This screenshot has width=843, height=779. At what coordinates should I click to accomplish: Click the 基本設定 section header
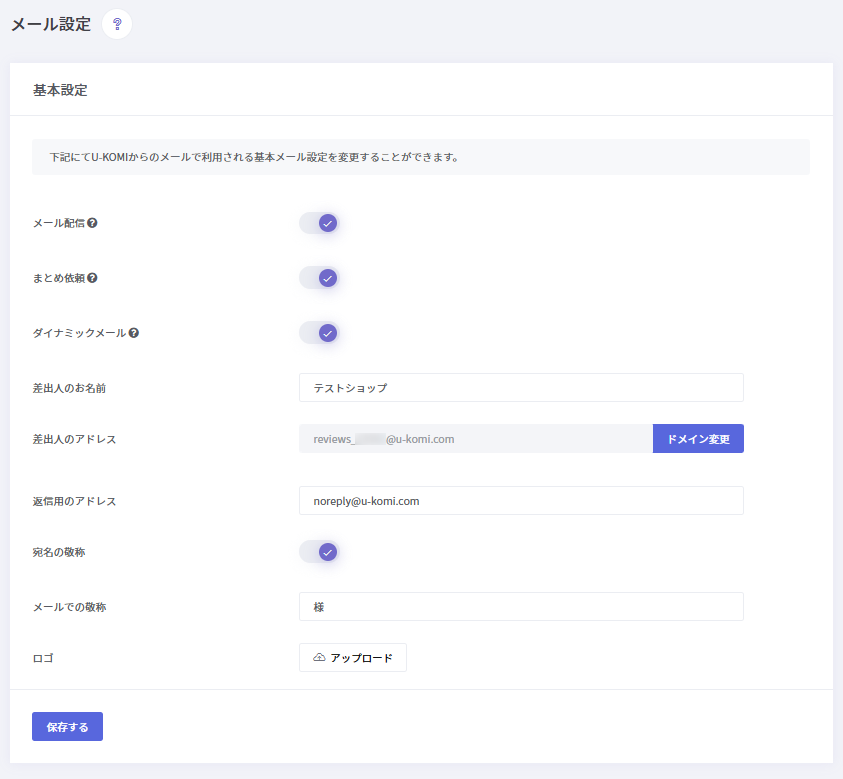pyautogui.click(x=60, y=90)
